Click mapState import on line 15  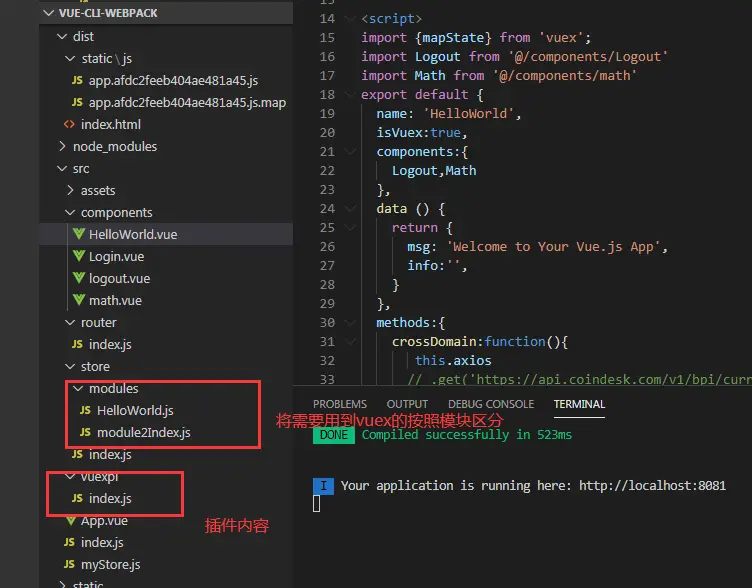click(x=453, y=38)
